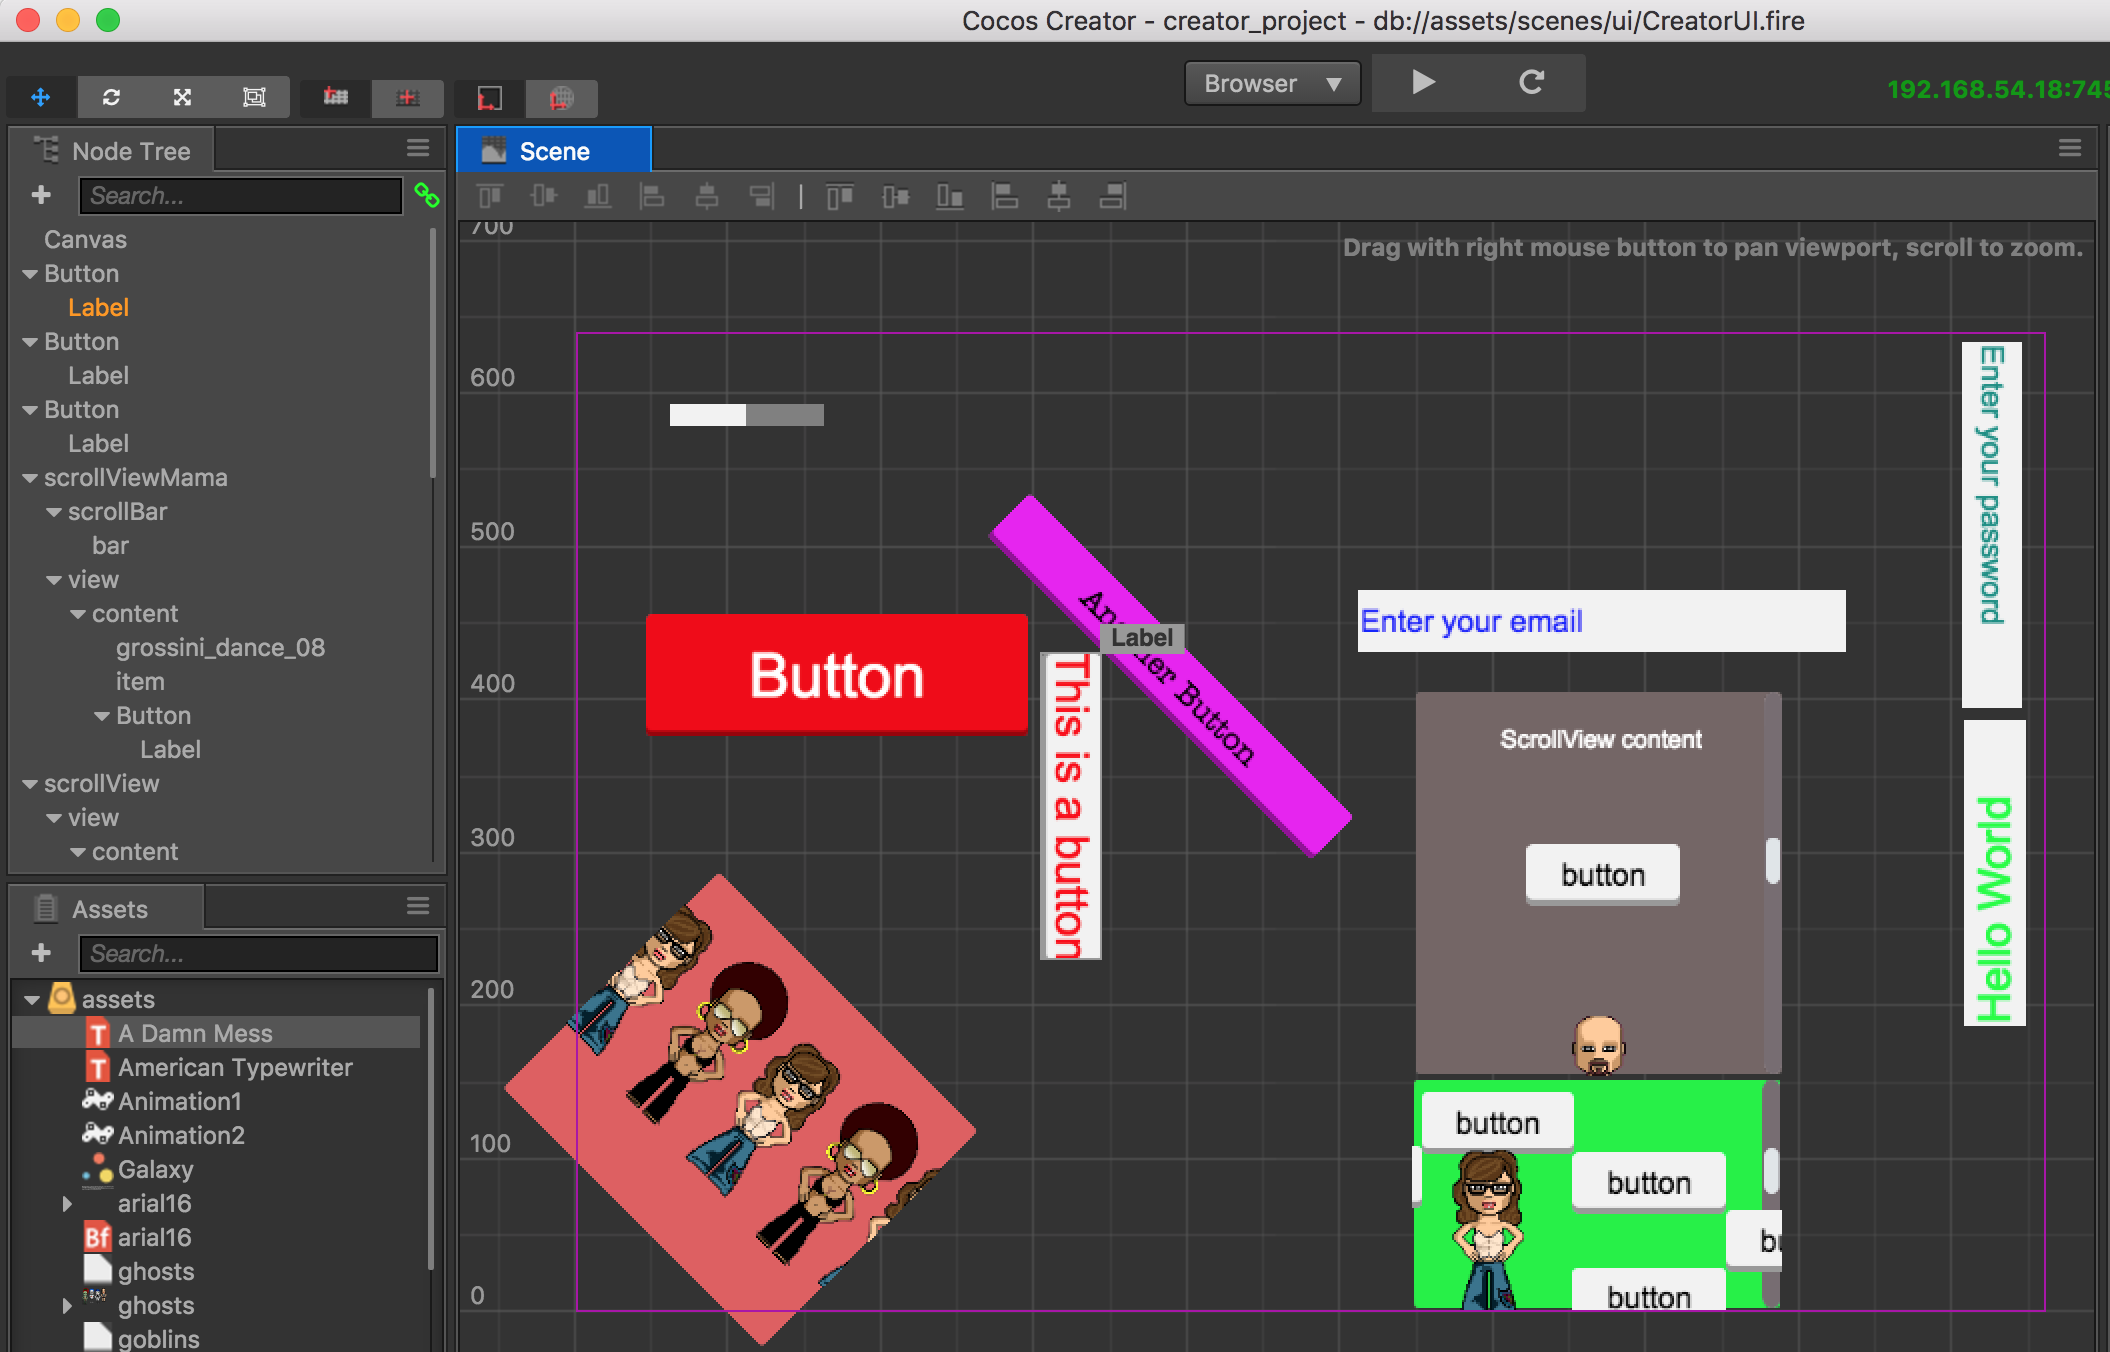Click the Assets search field

[258, 954]
